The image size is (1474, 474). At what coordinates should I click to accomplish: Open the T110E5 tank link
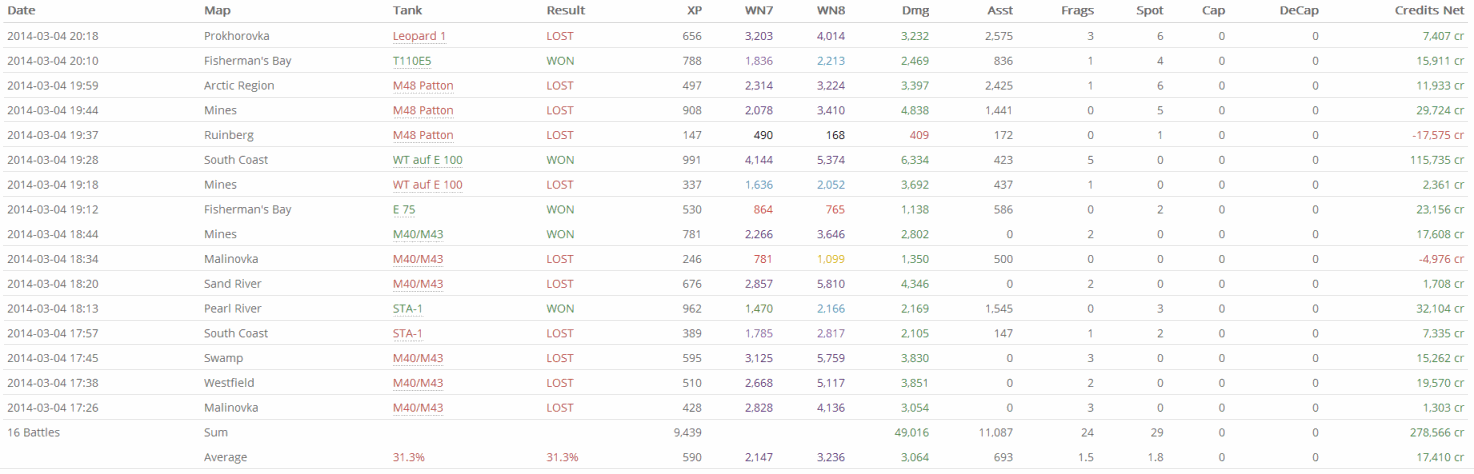pos(412,61)
